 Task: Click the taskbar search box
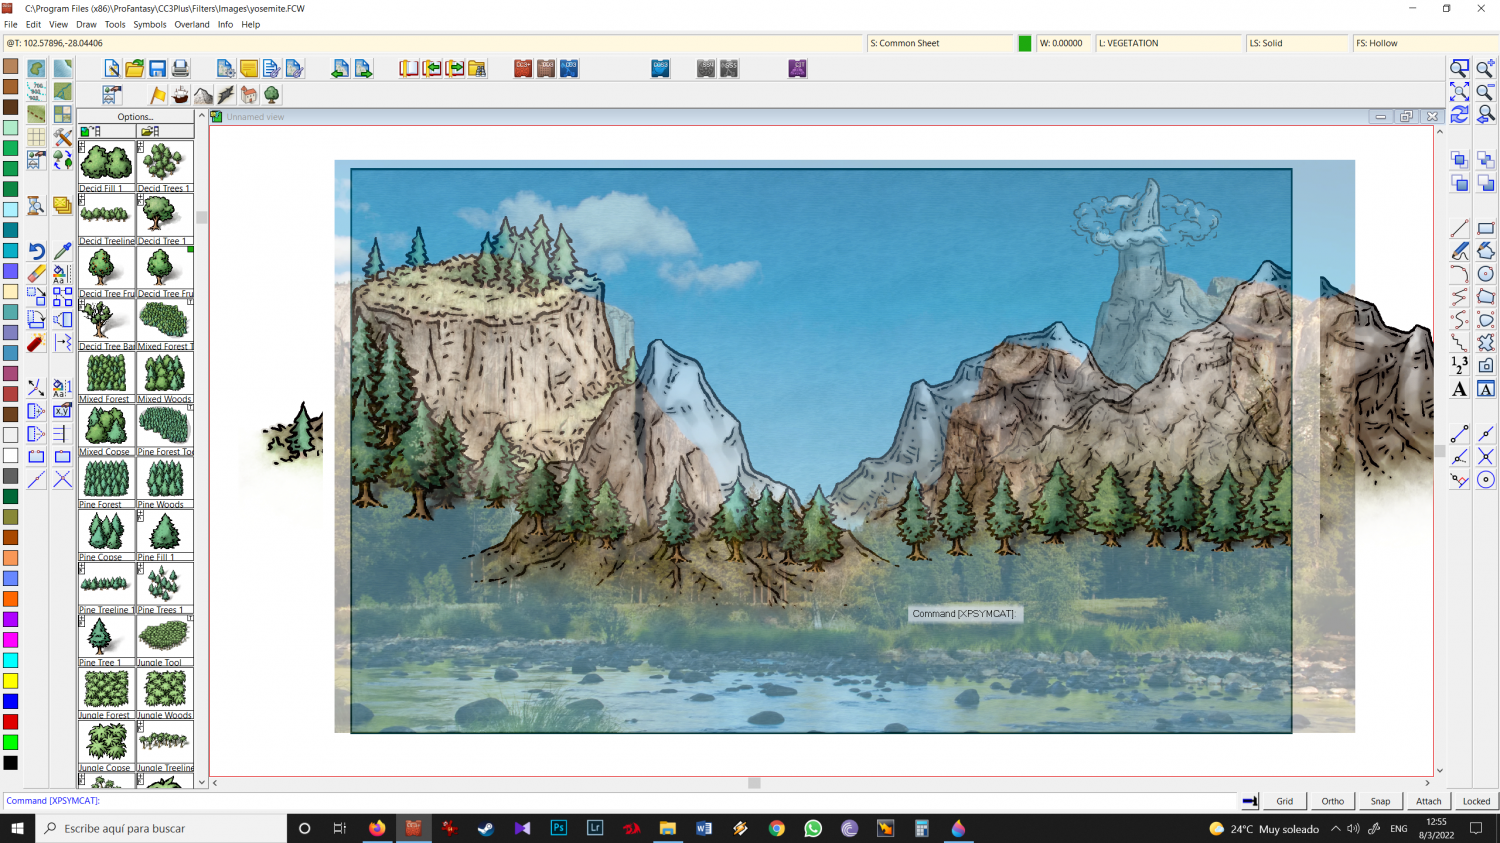[161, 828]
